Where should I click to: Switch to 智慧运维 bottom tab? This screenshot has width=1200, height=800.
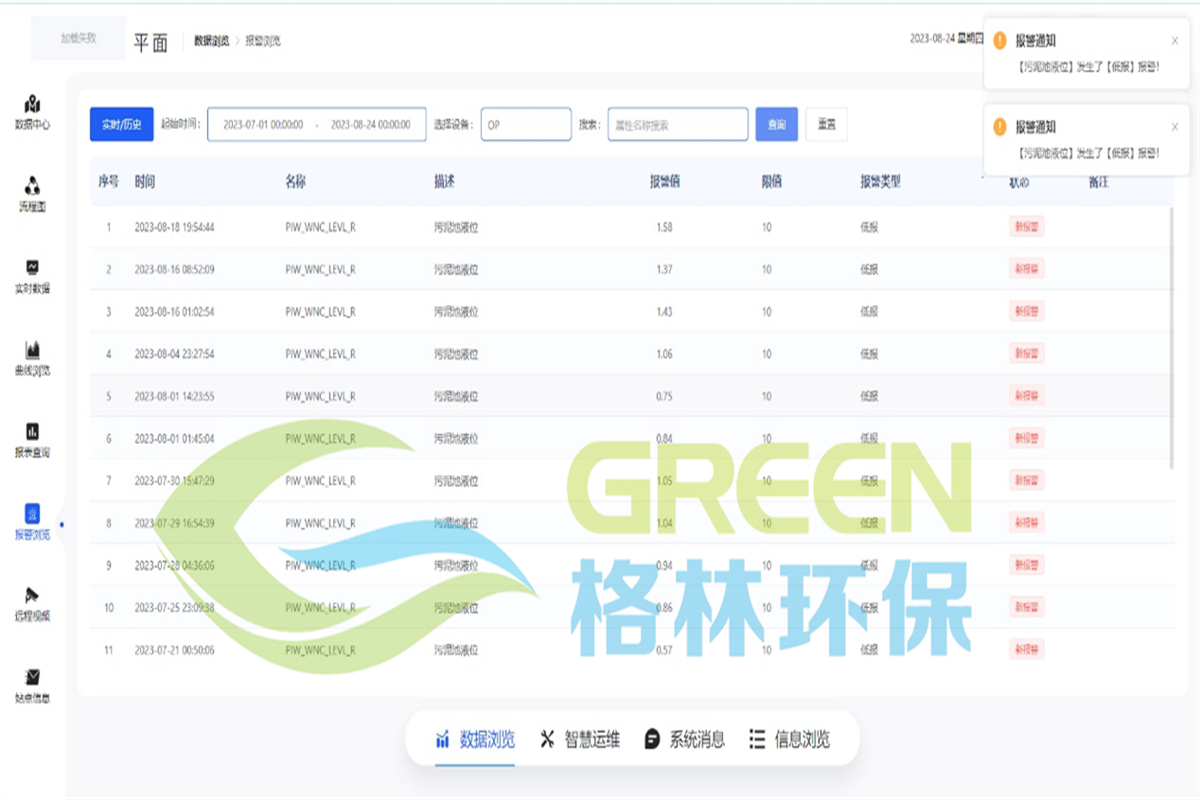click(x=580, y=740)
